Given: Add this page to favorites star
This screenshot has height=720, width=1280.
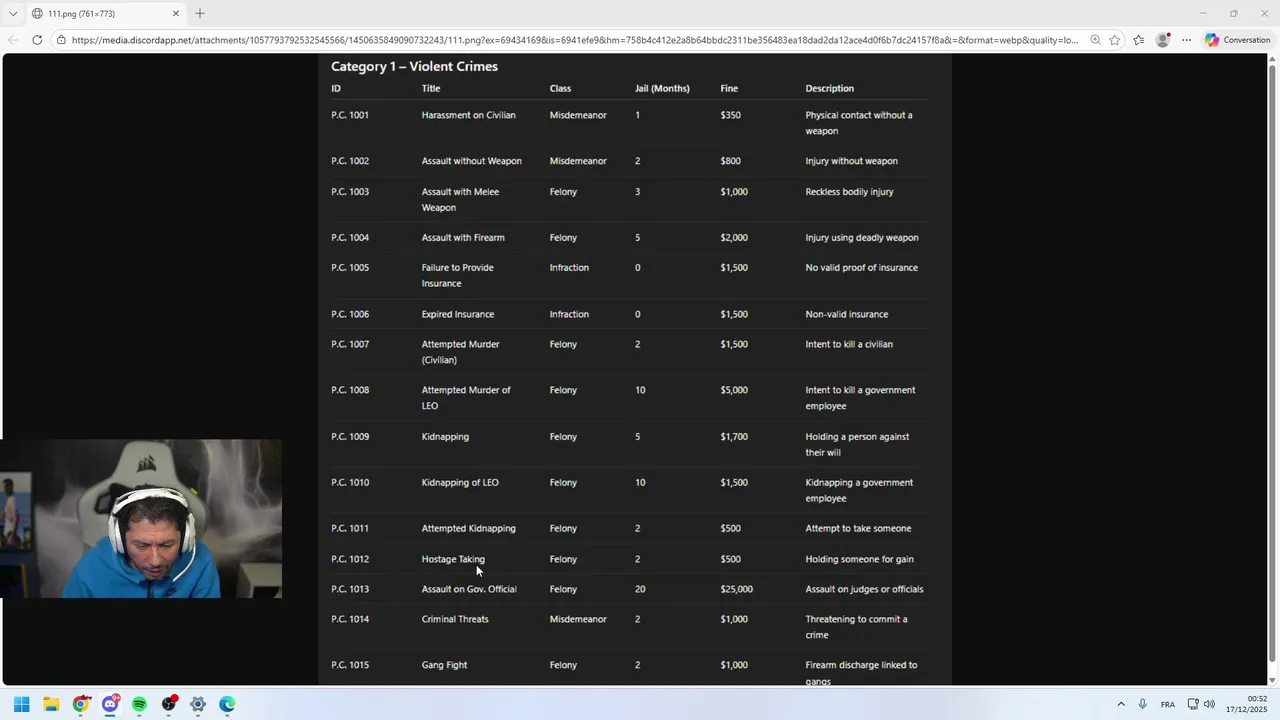Looking at the screenshot, I should click(x=1114, y=40).
